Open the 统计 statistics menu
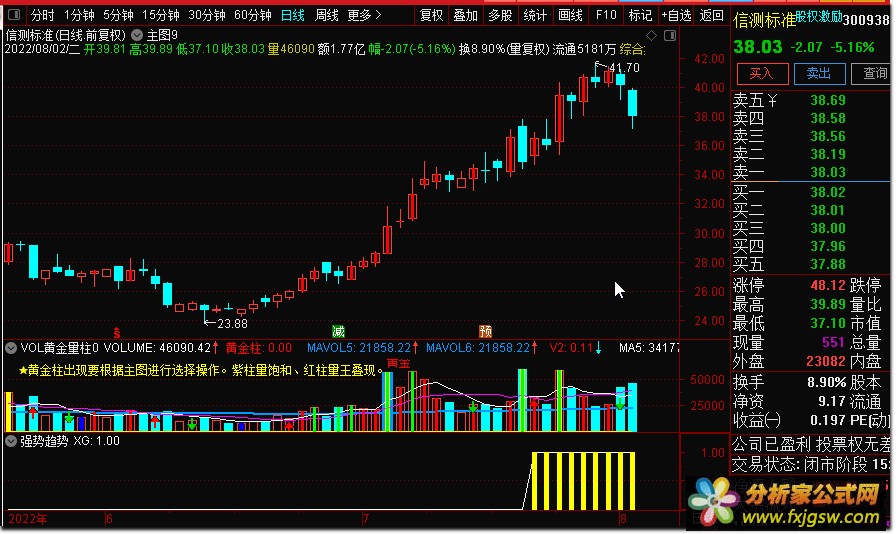 (535, 15)
